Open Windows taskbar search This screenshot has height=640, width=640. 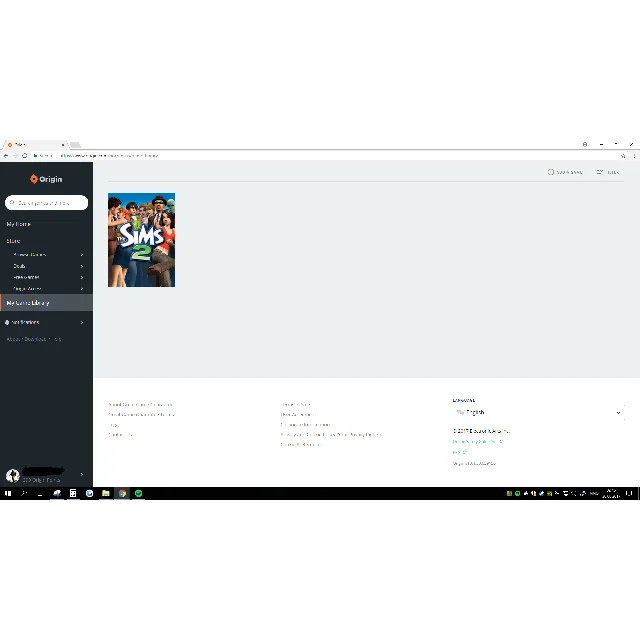point(24,493)
